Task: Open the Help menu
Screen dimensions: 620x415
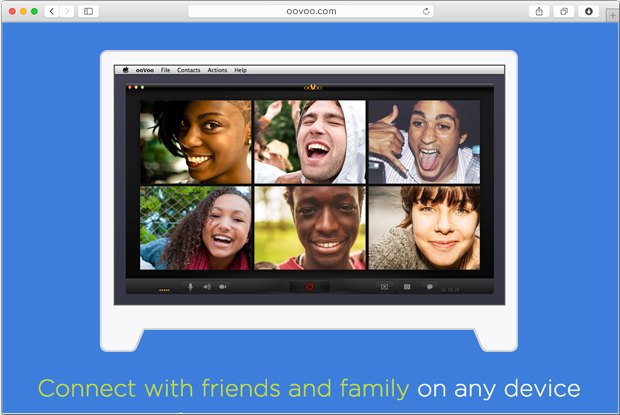Action: coord(240,70)
